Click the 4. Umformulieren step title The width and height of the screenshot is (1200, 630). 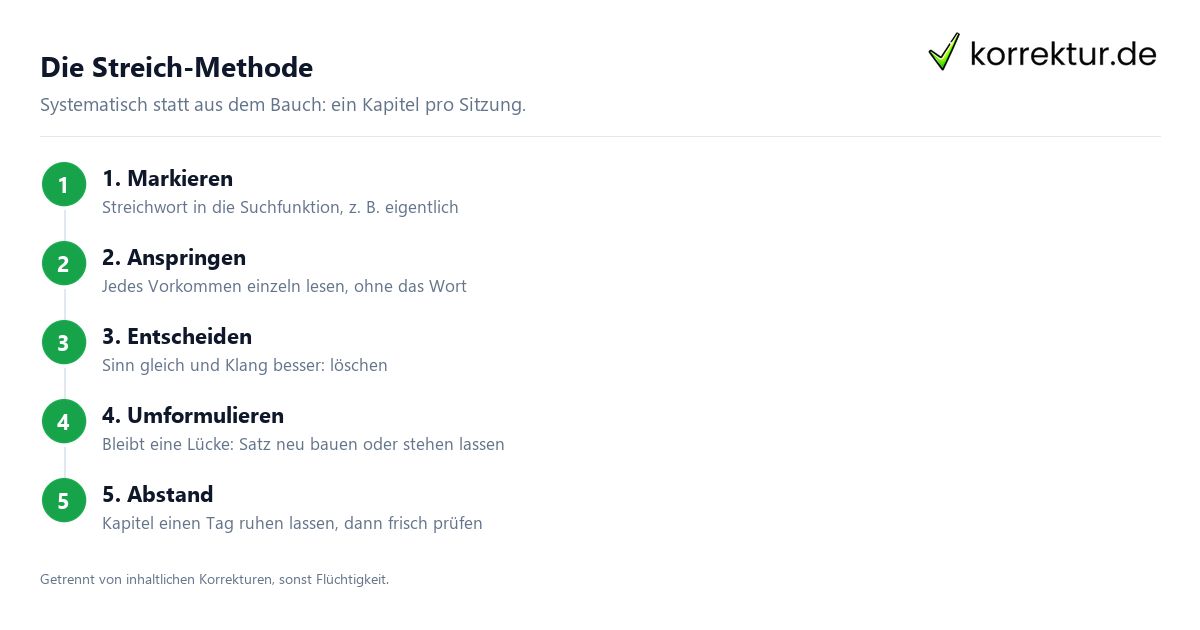click(x=193, y=416)
